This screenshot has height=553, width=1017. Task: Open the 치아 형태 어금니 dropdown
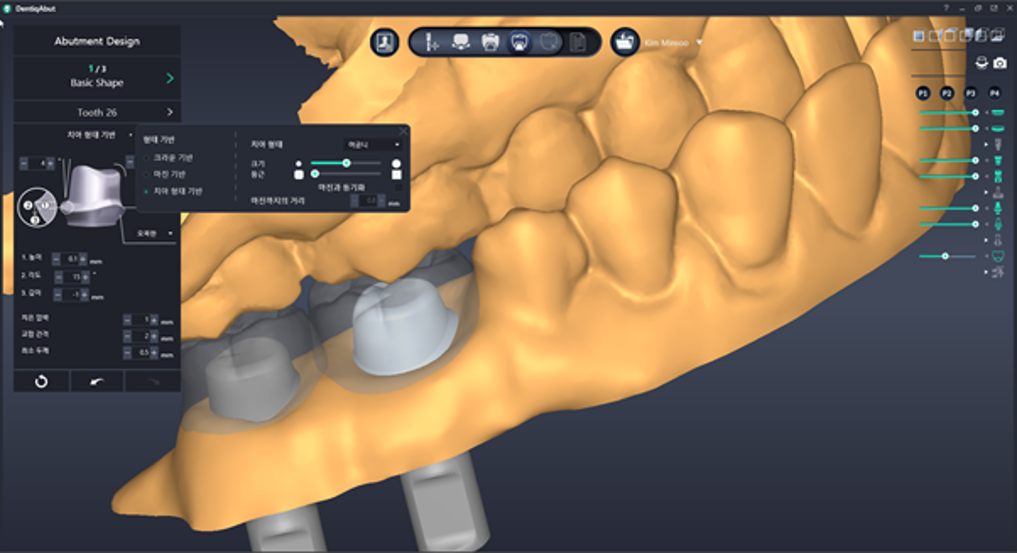point(371,144)
